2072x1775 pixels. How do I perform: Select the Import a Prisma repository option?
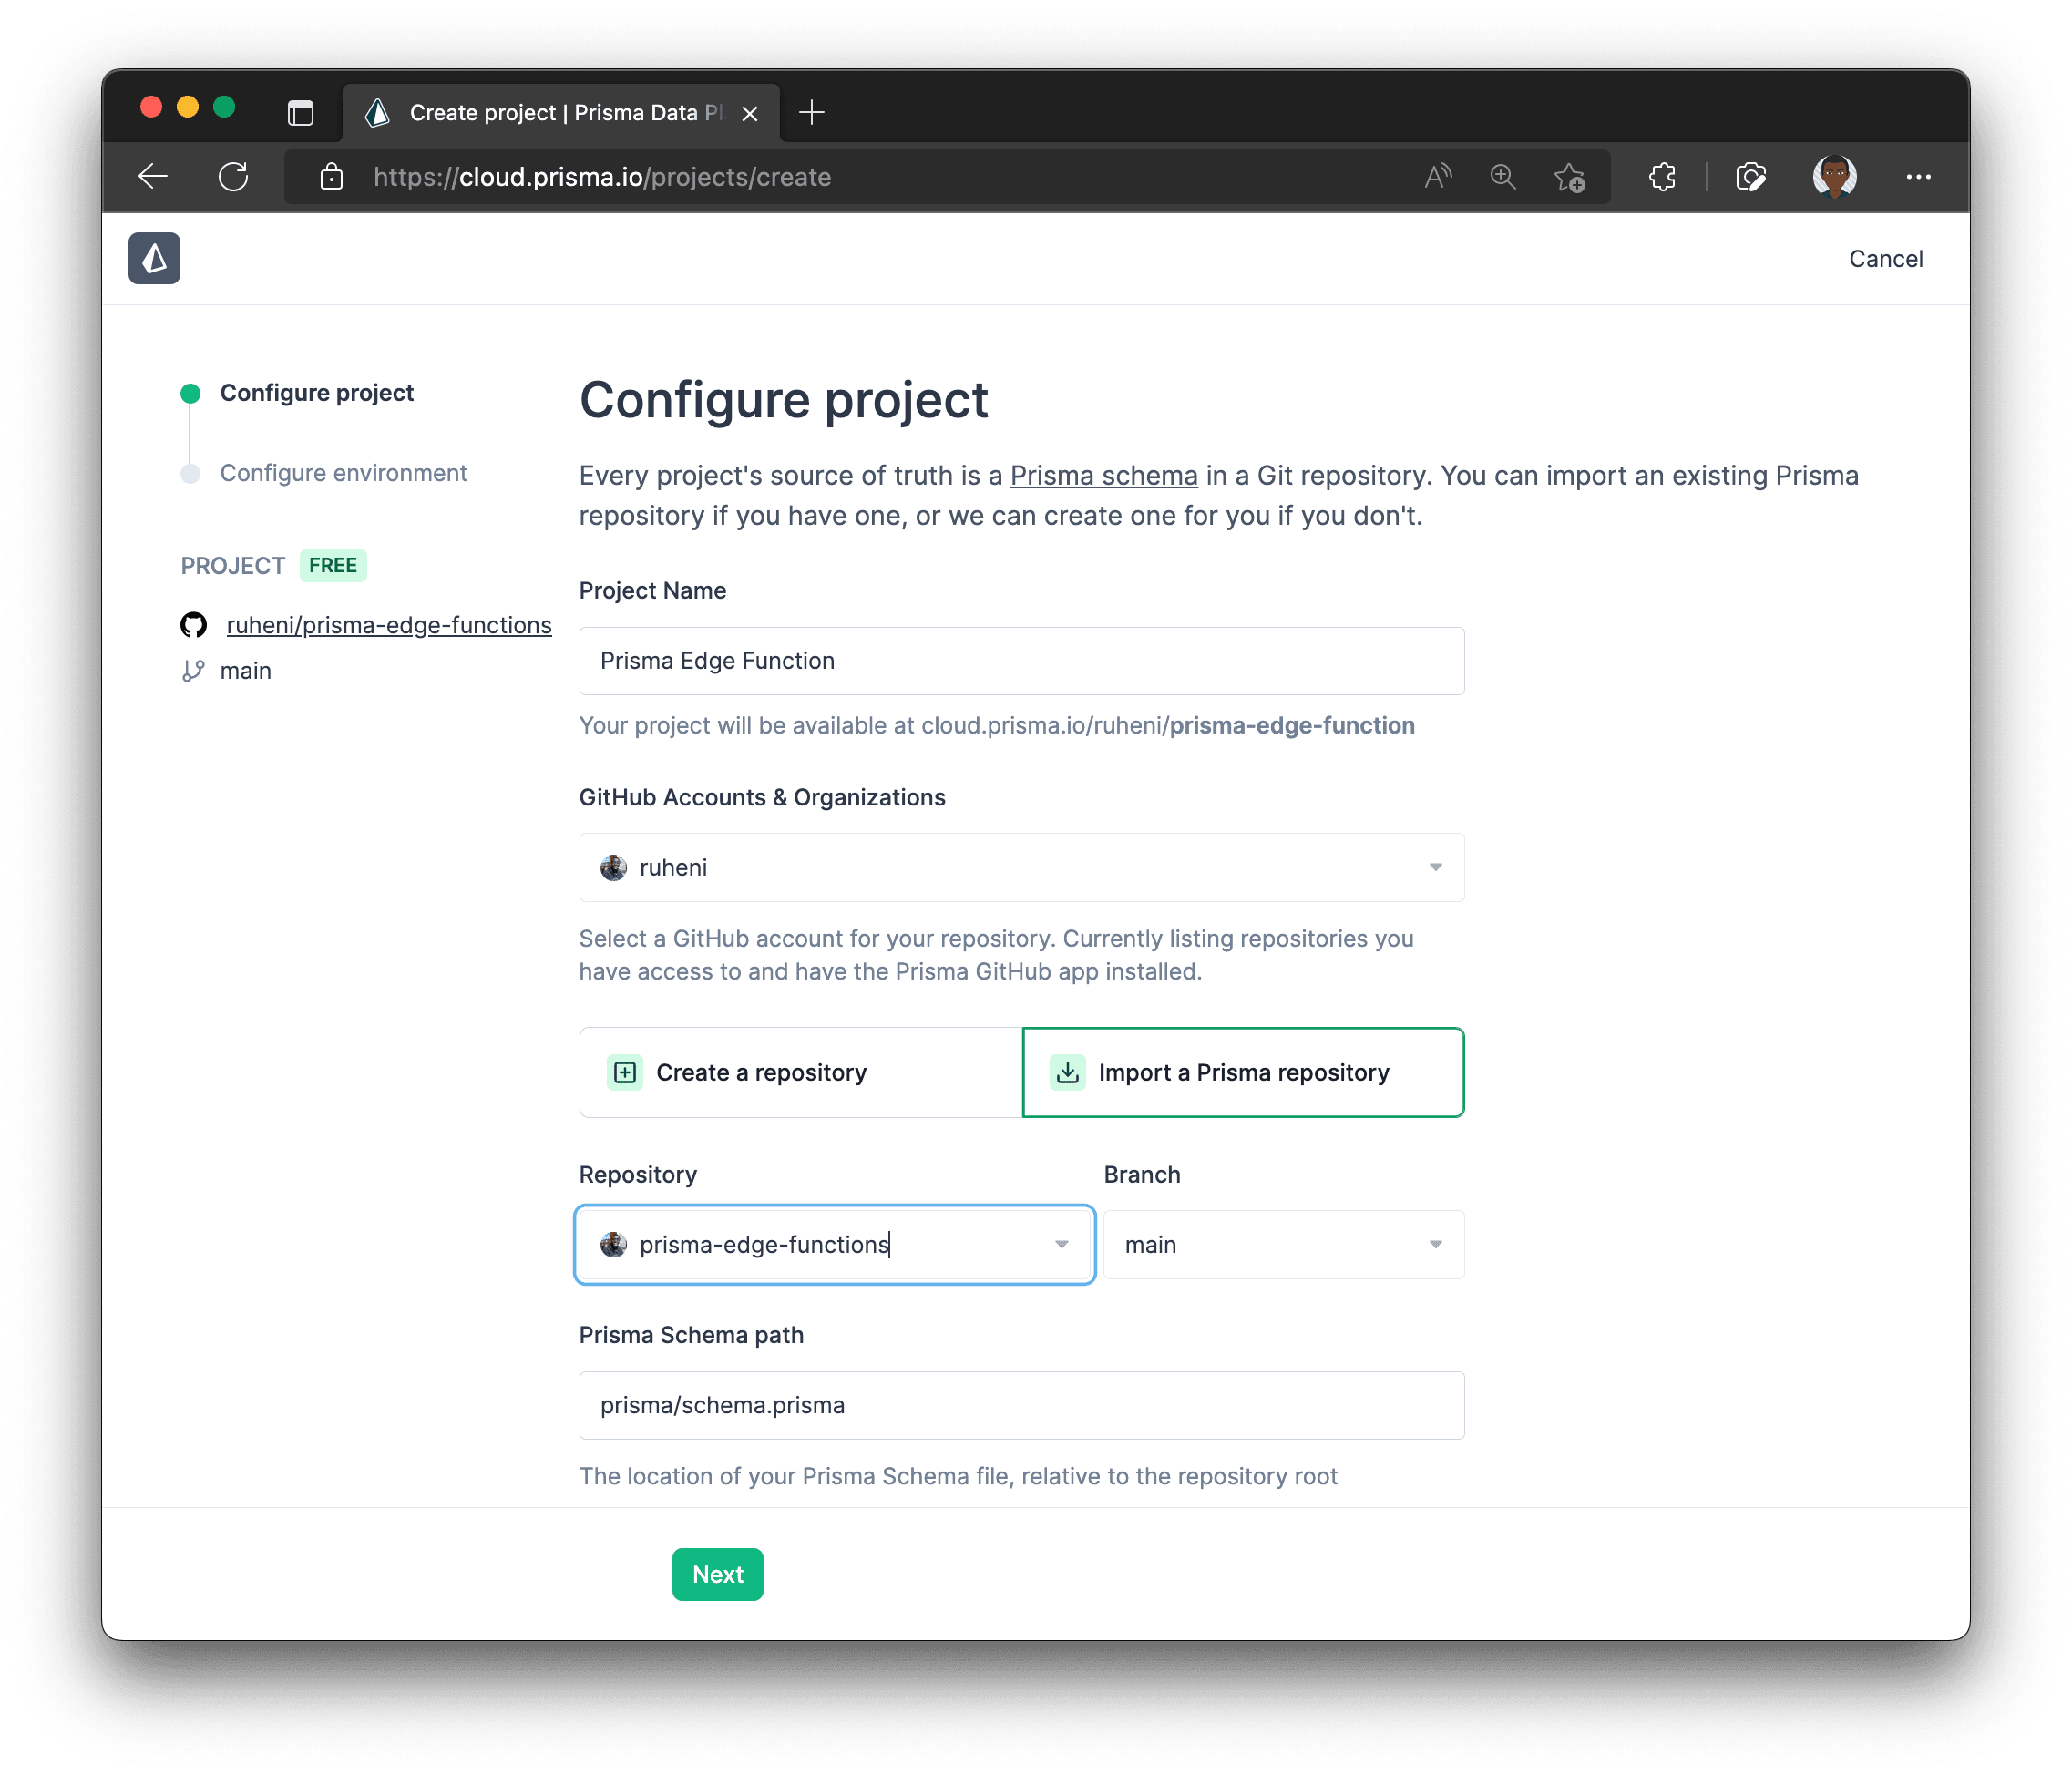pos(1243,1072)
